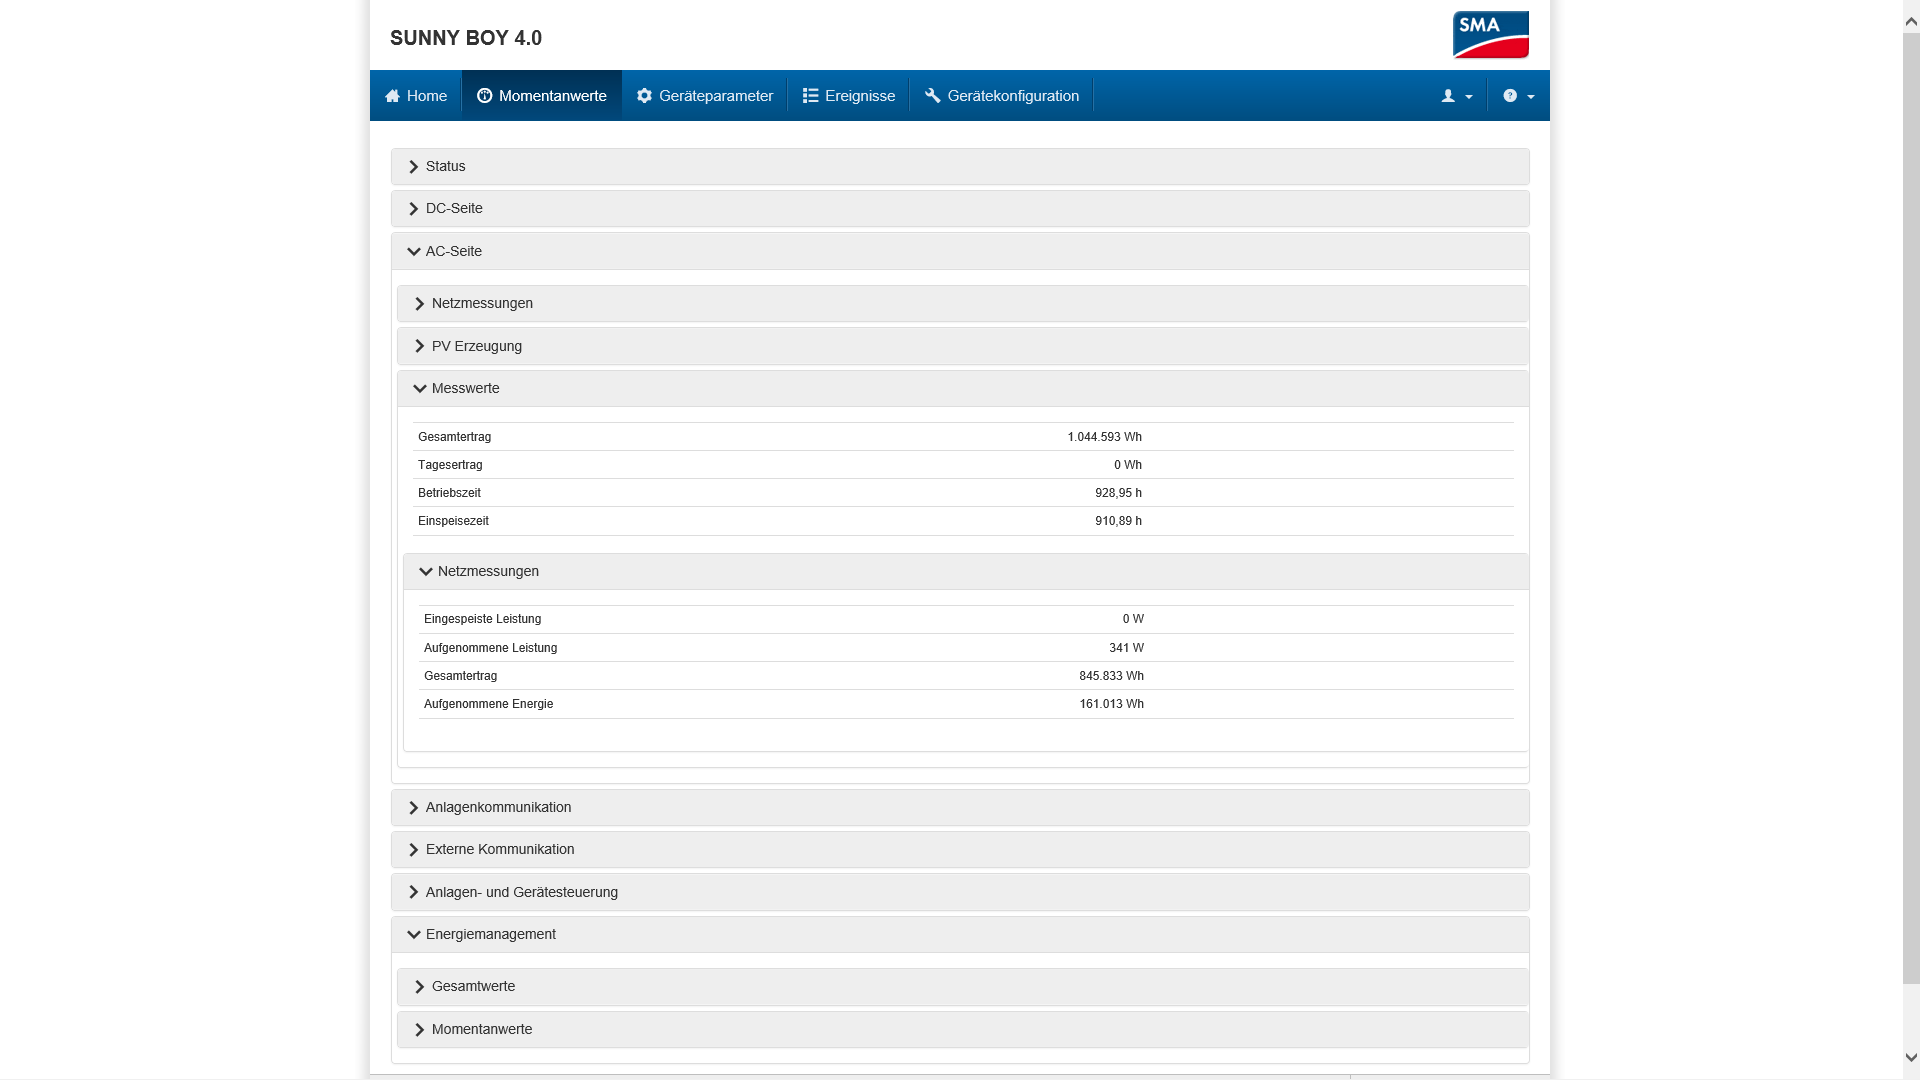
Task: Expand the PV Erzeugung subsection
Action: pyautogui.click(x=476, y=346)
